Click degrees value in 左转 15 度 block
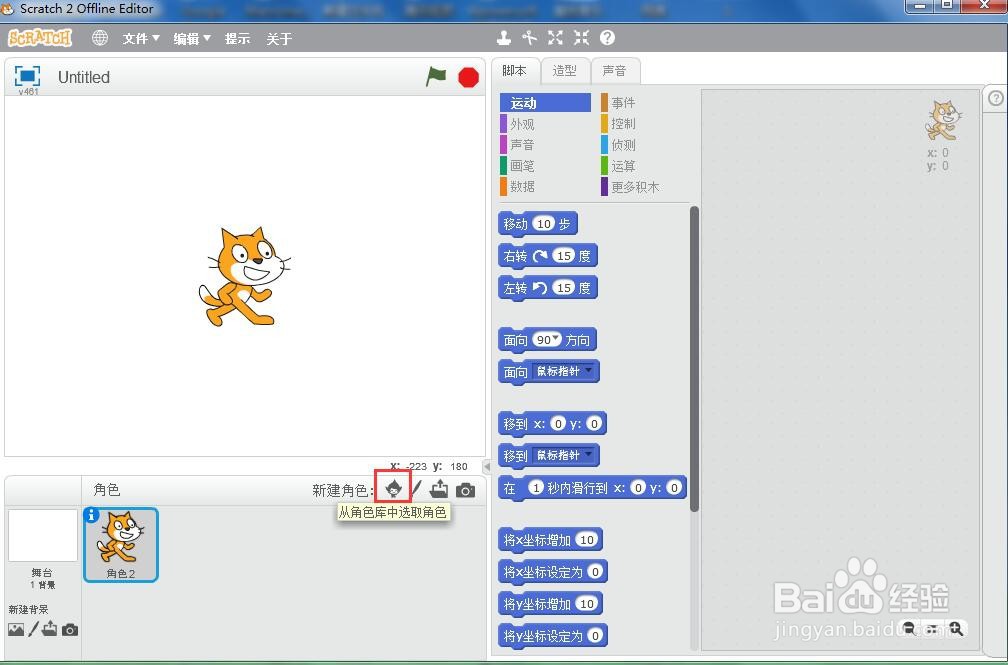The width and height of the screenshot is (1008, 665). [x=564, y=287]
